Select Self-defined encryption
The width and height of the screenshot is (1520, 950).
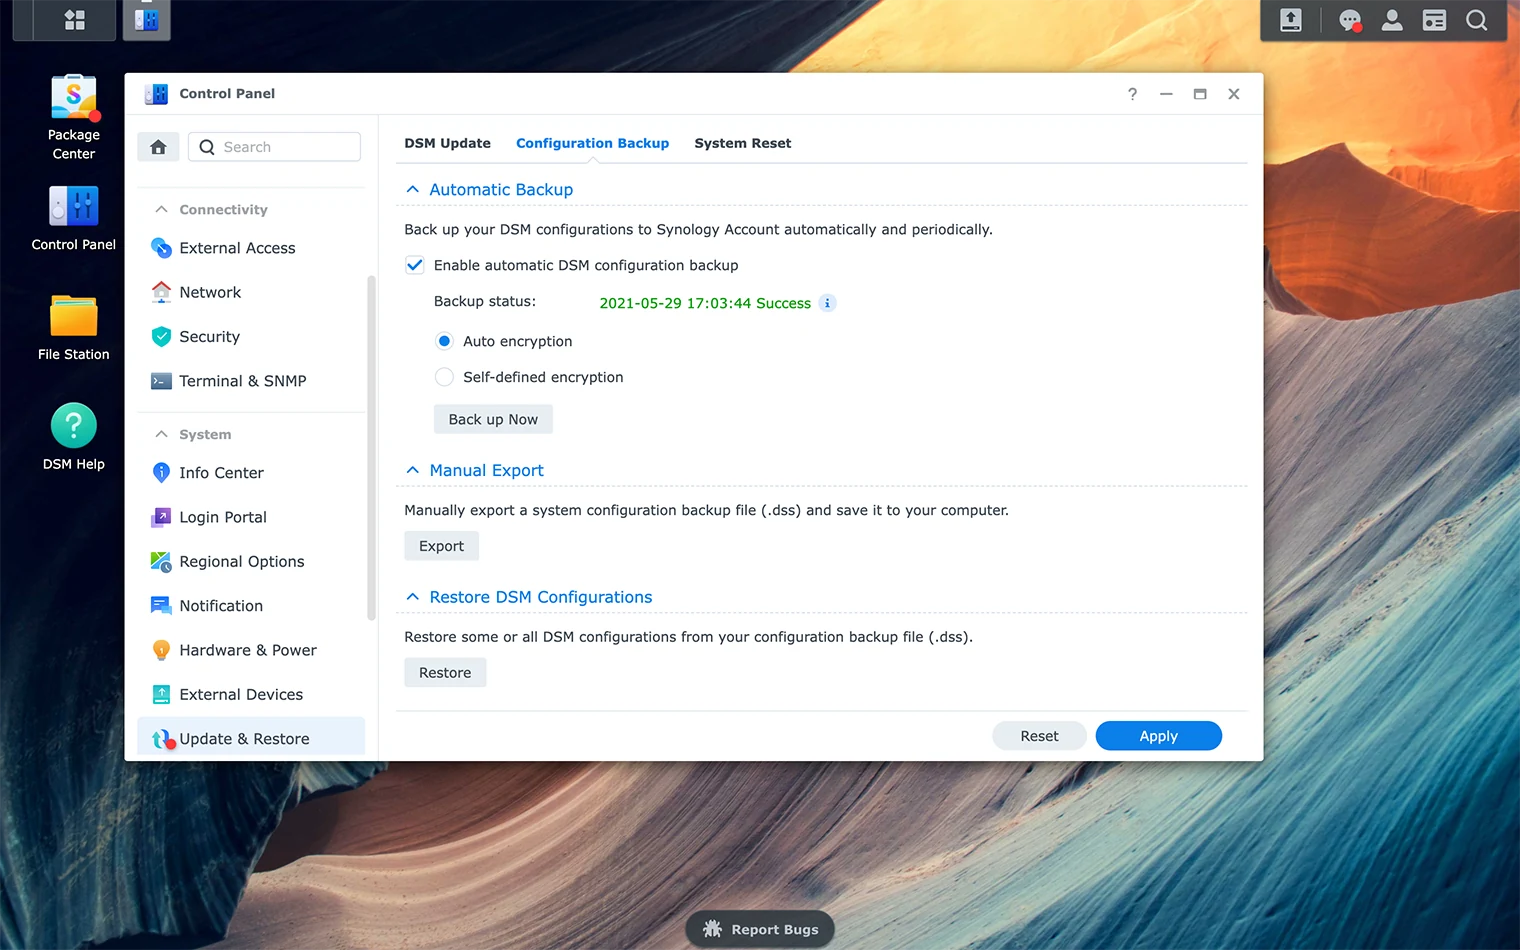pos(444,377)
